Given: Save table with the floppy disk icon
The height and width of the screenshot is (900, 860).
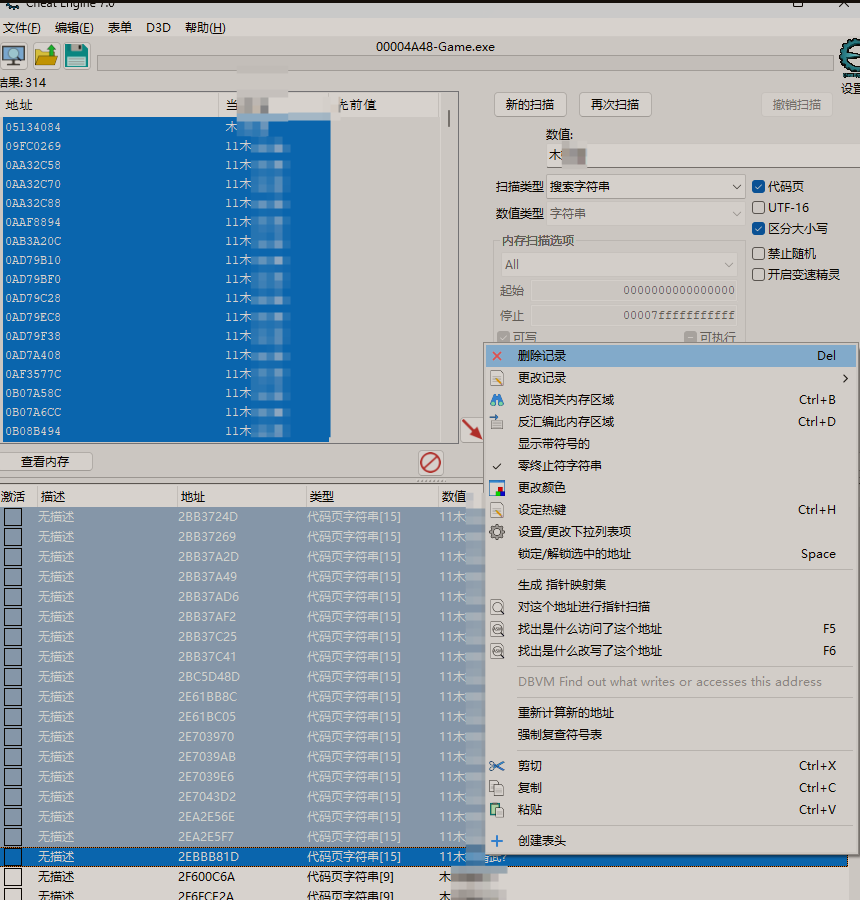Looking at the screenshot, I should tap(76, 56).
